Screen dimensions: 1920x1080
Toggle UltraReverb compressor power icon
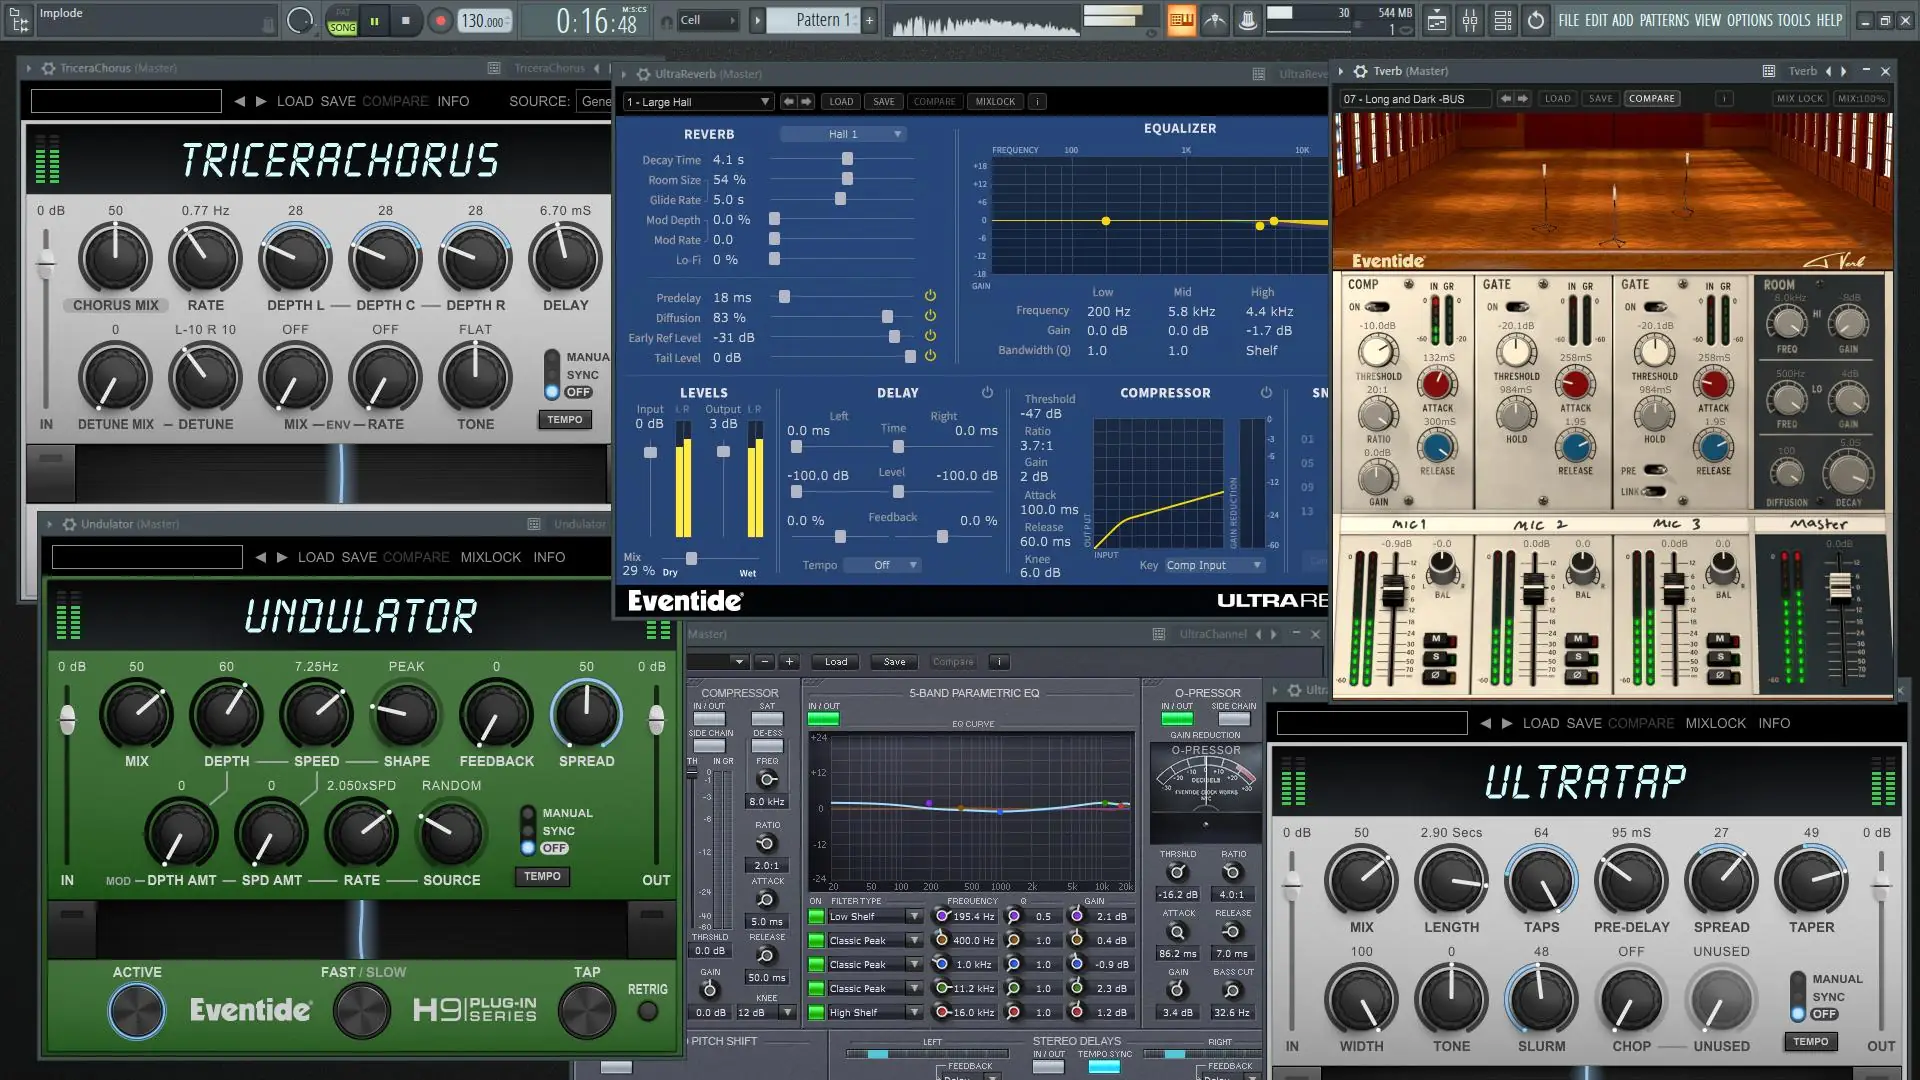point(1266,393)
